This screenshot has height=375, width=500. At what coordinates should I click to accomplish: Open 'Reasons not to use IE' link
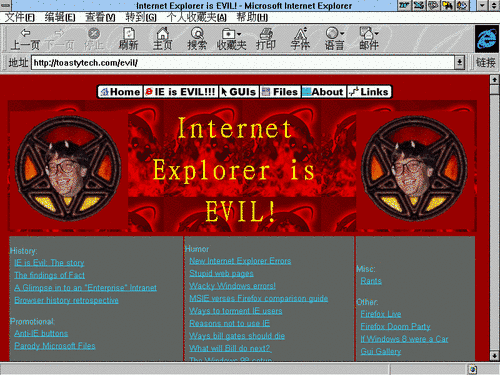229,323
